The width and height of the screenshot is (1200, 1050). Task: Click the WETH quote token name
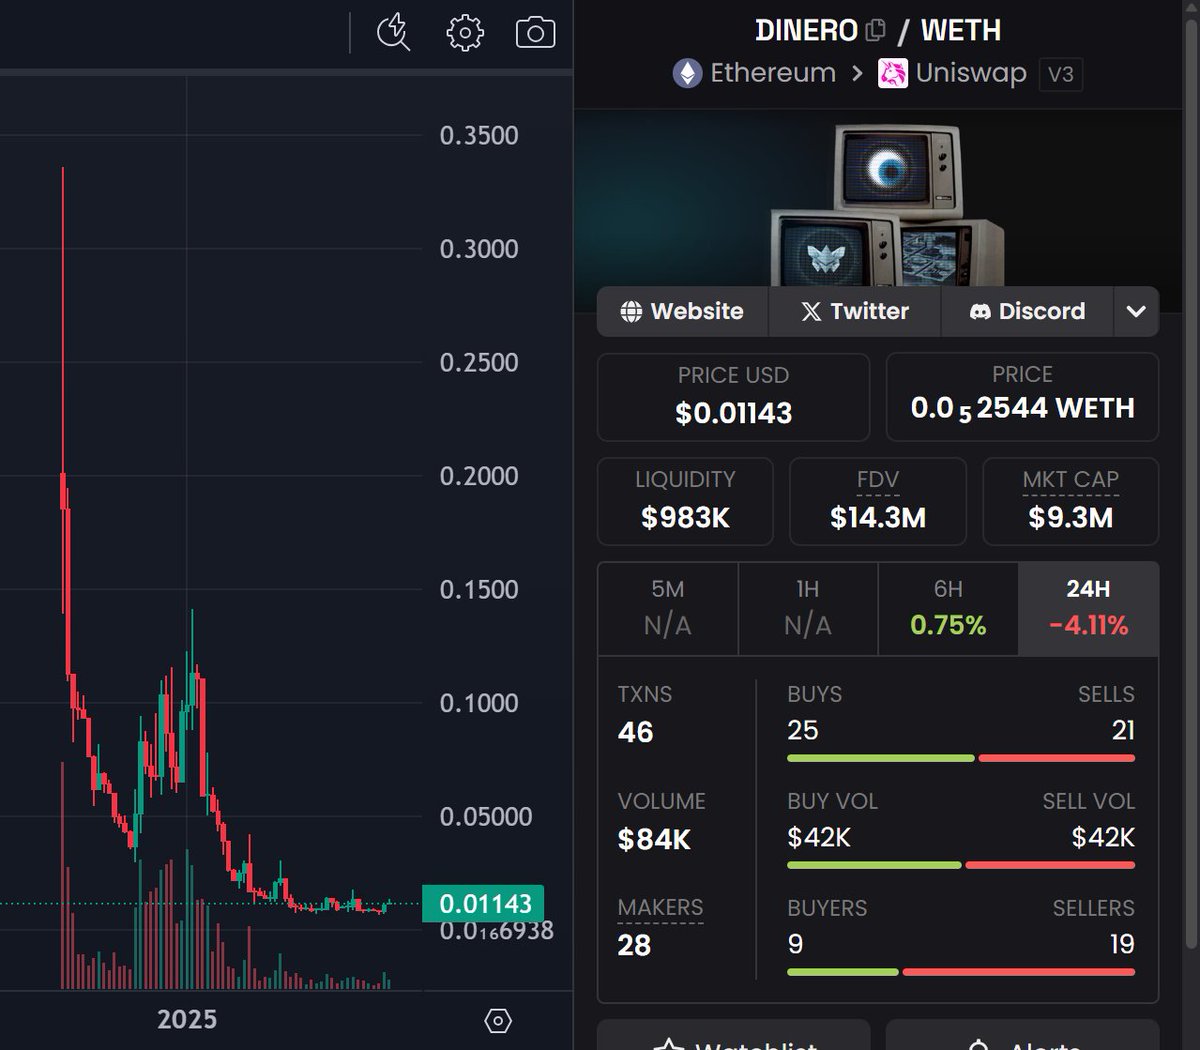point(961,30)
